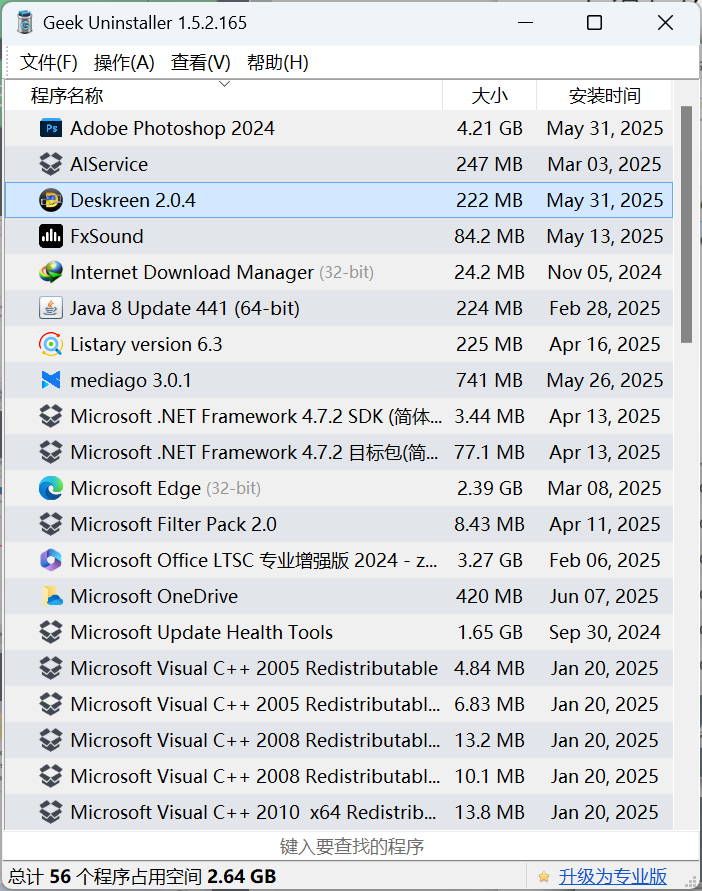This screenshot has height=891, width=702.
Task: Click the 4.21 GB size cell
Action: (490, 128)
